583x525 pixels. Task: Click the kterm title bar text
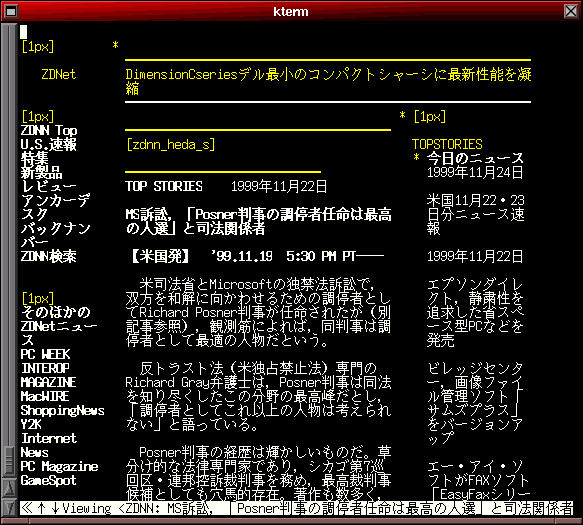point(291,11)
